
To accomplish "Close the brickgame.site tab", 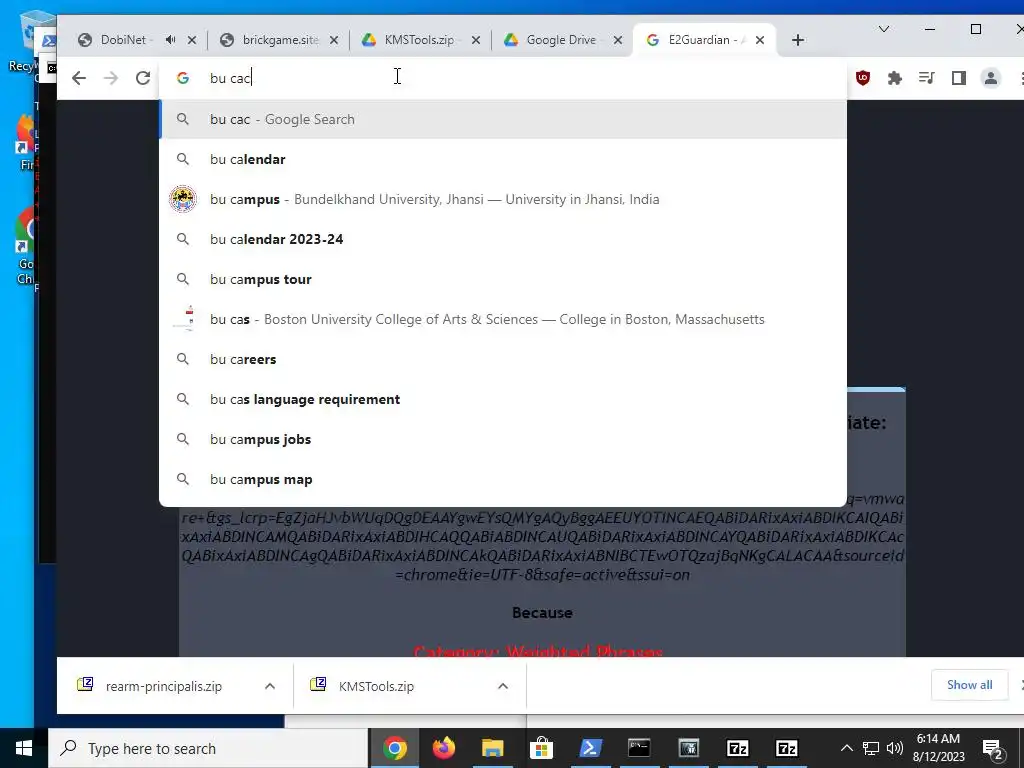I will 334,40.
